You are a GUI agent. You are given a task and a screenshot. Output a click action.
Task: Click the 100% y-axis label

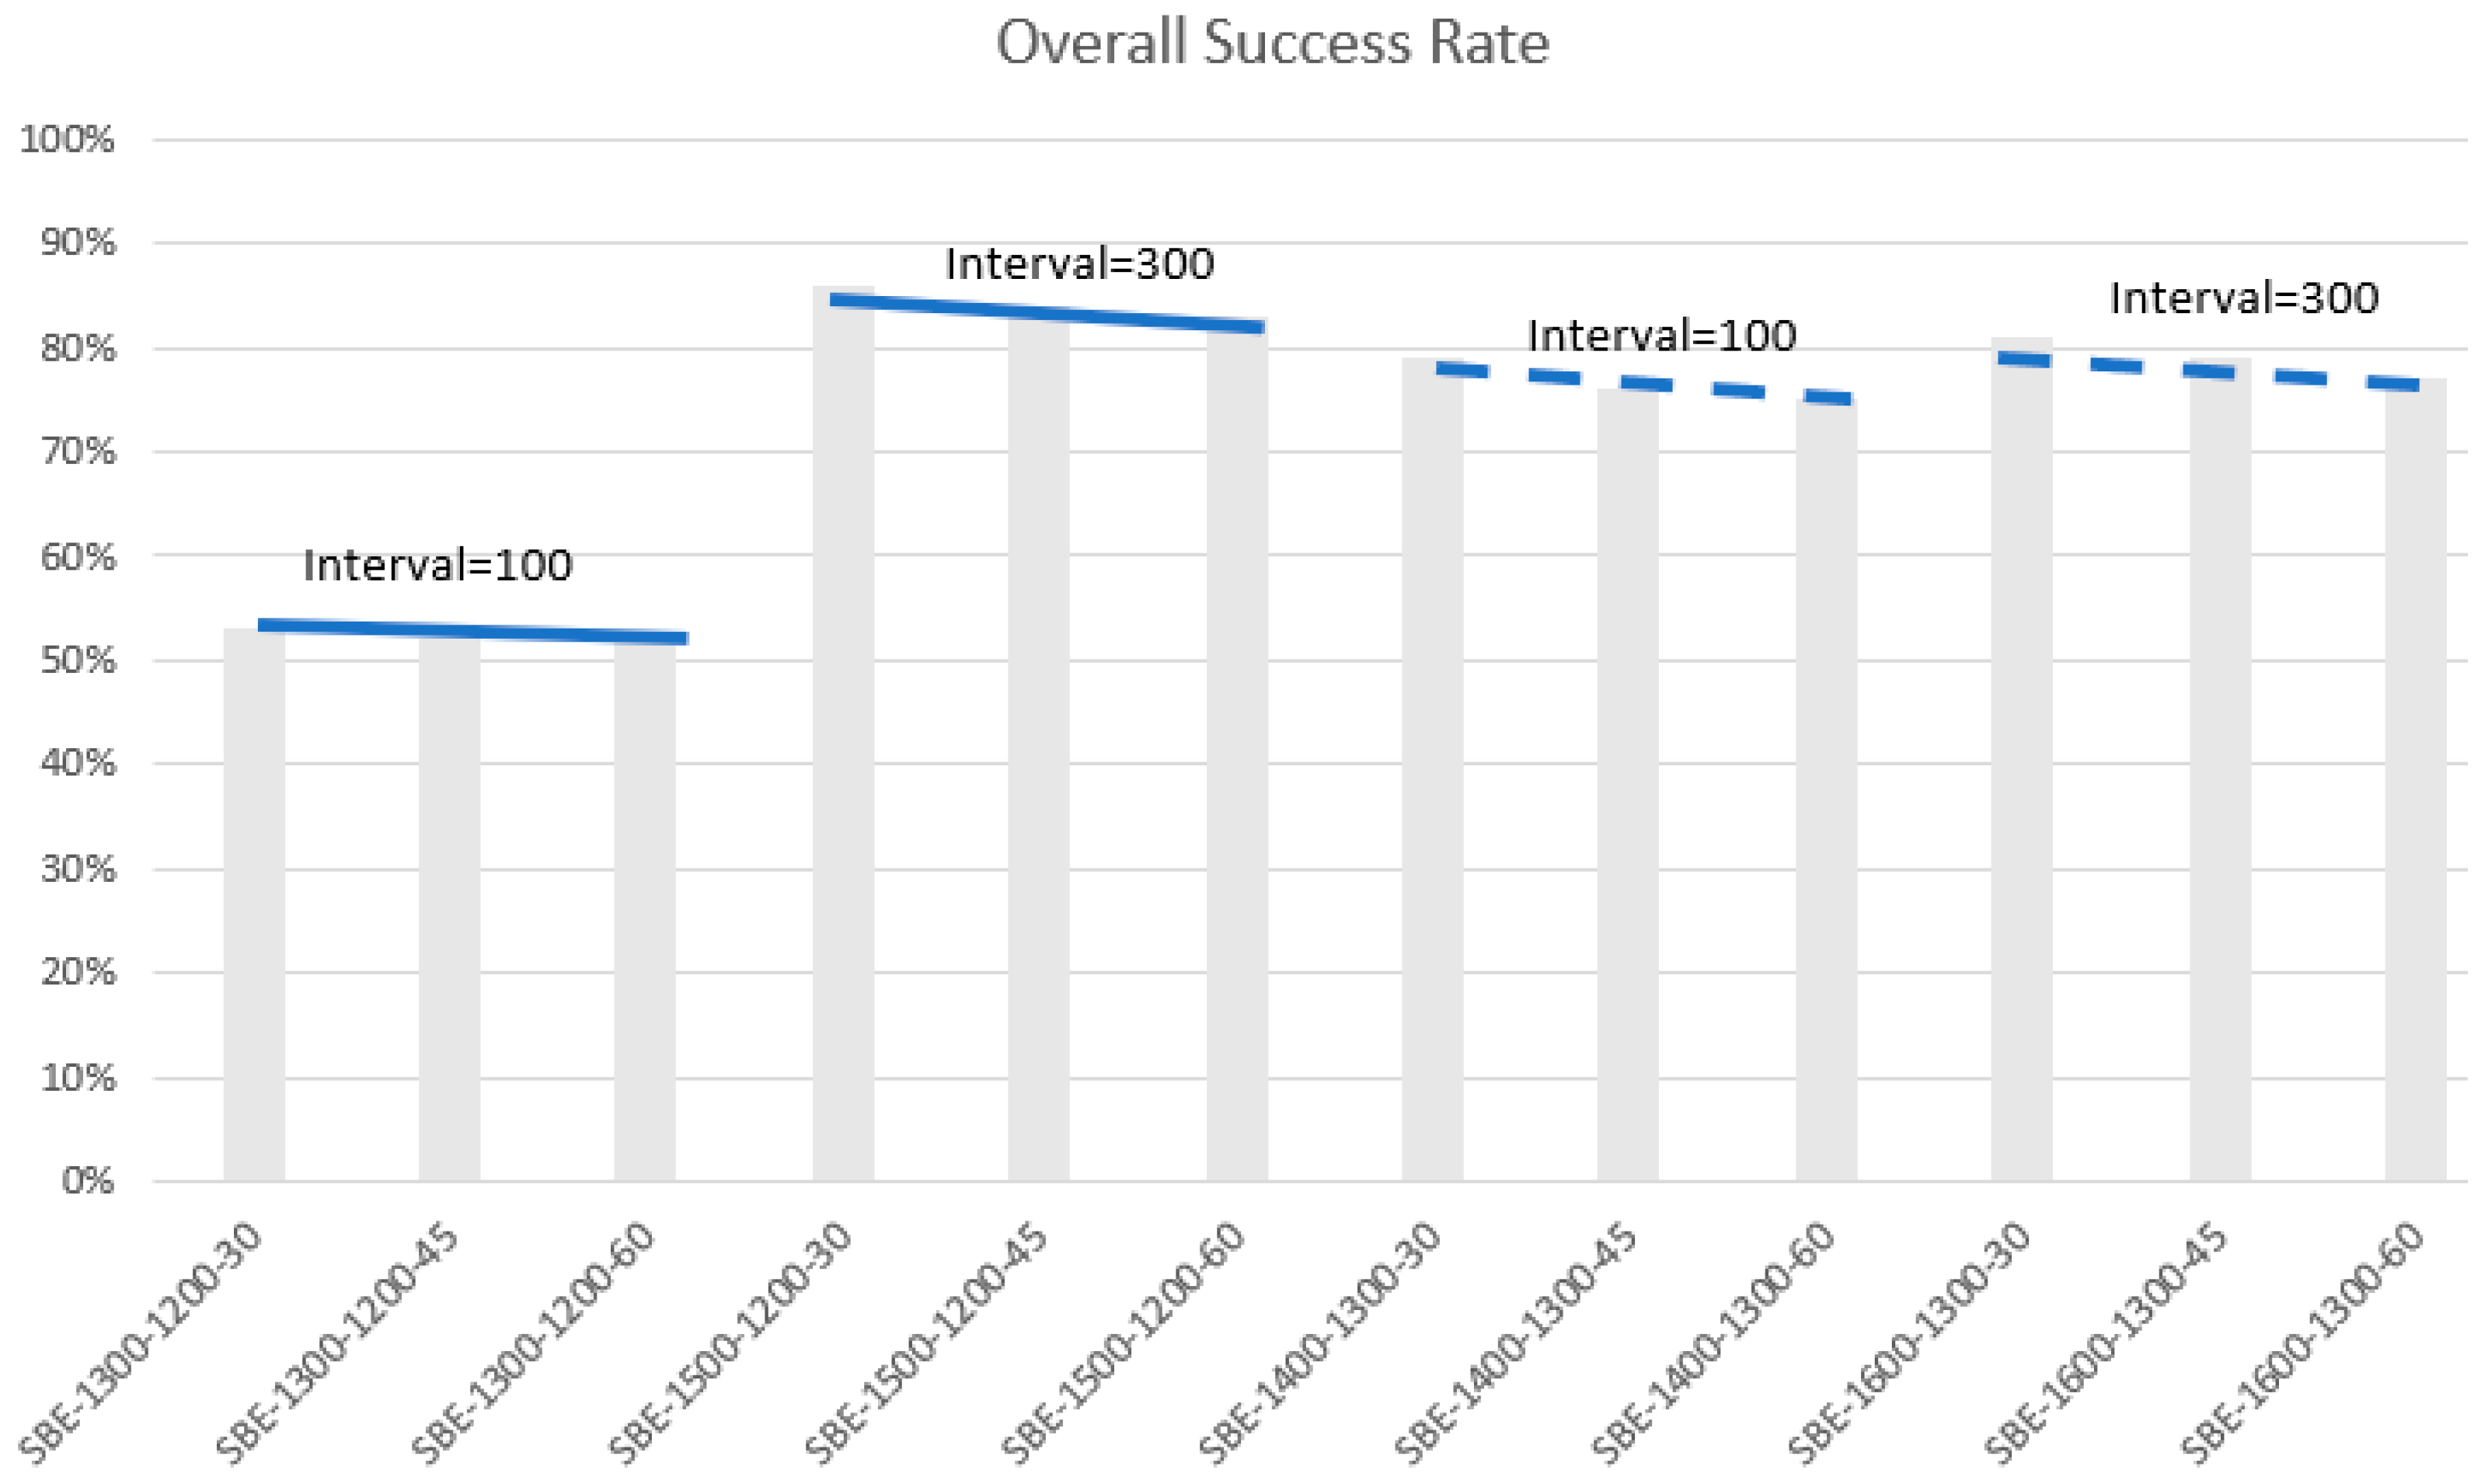tap(68, 140)
